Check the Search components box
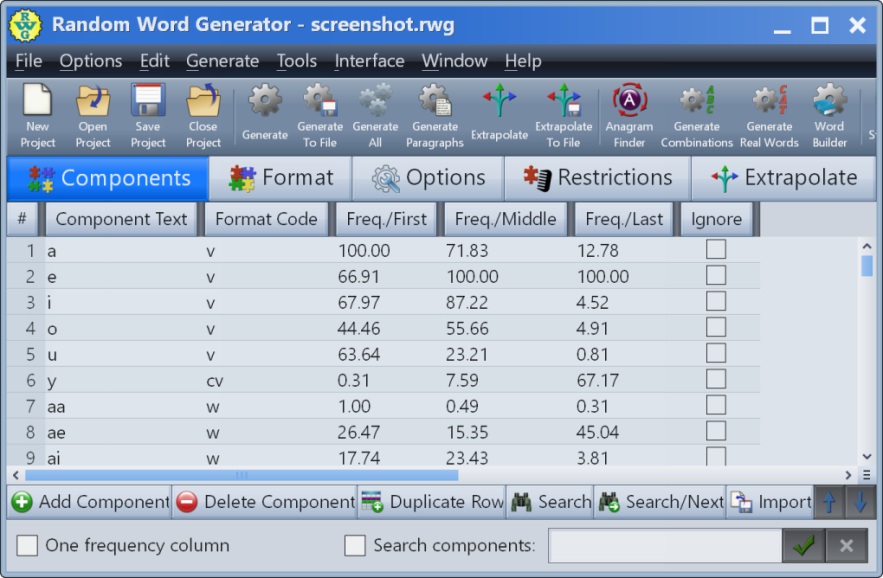The image size is (883, 578). pyautogui.click(x=356, y=545)
